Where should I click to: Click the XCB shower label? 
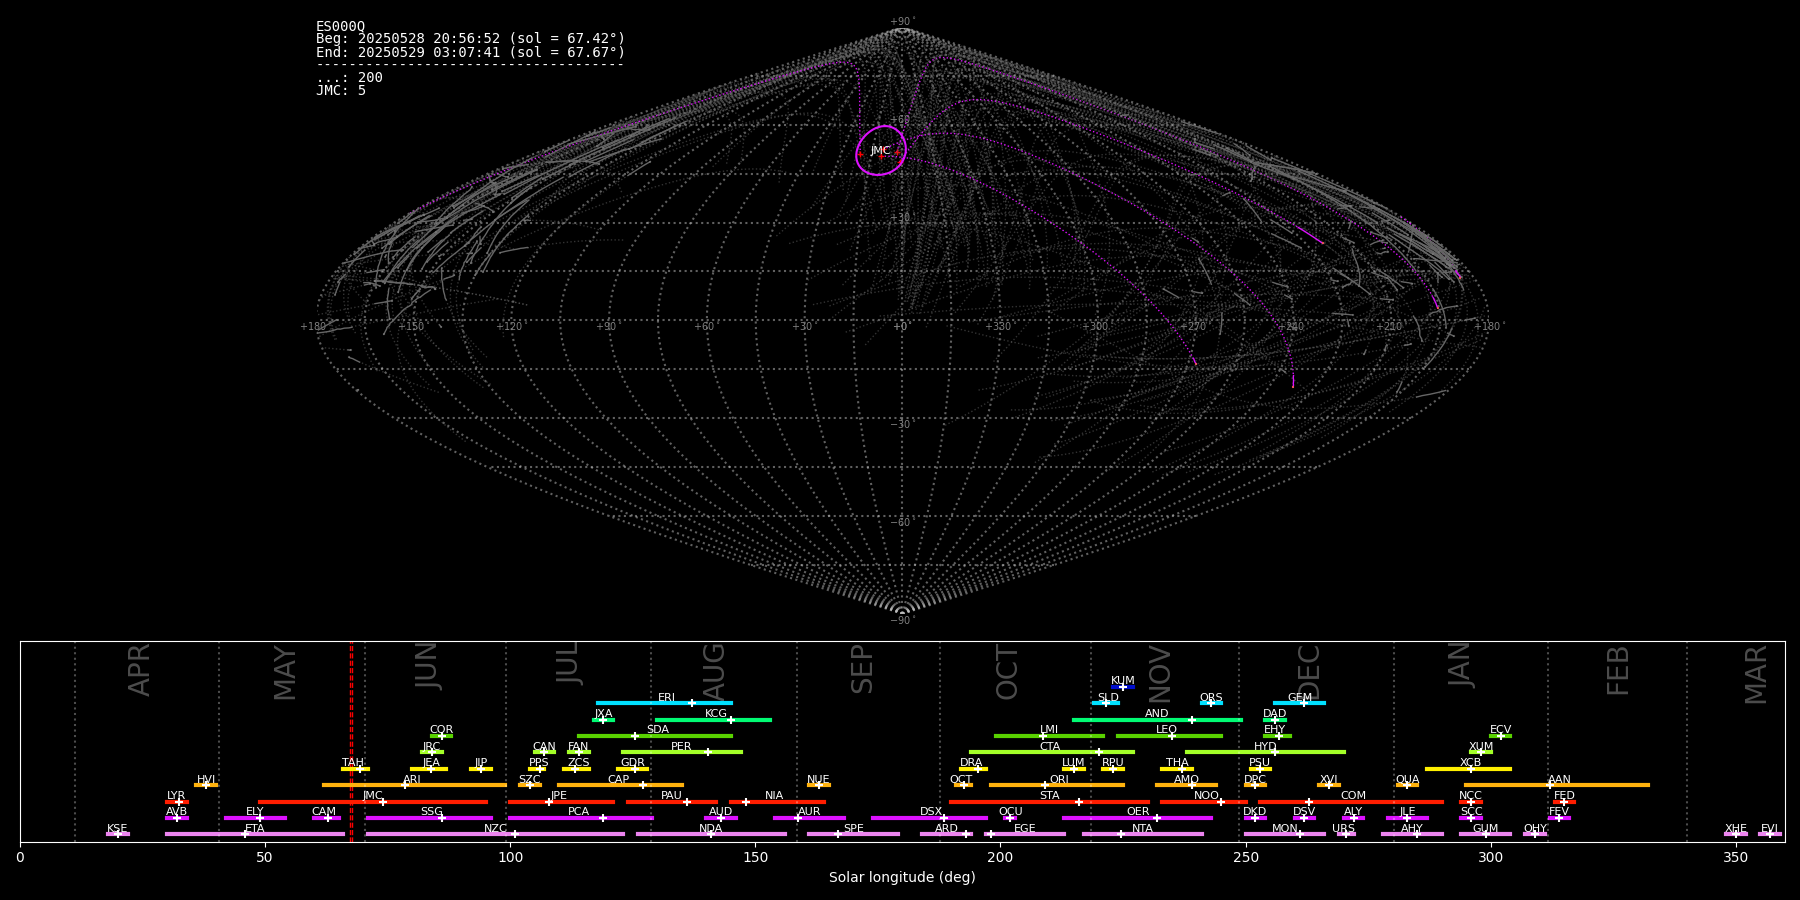point(1470,763)
